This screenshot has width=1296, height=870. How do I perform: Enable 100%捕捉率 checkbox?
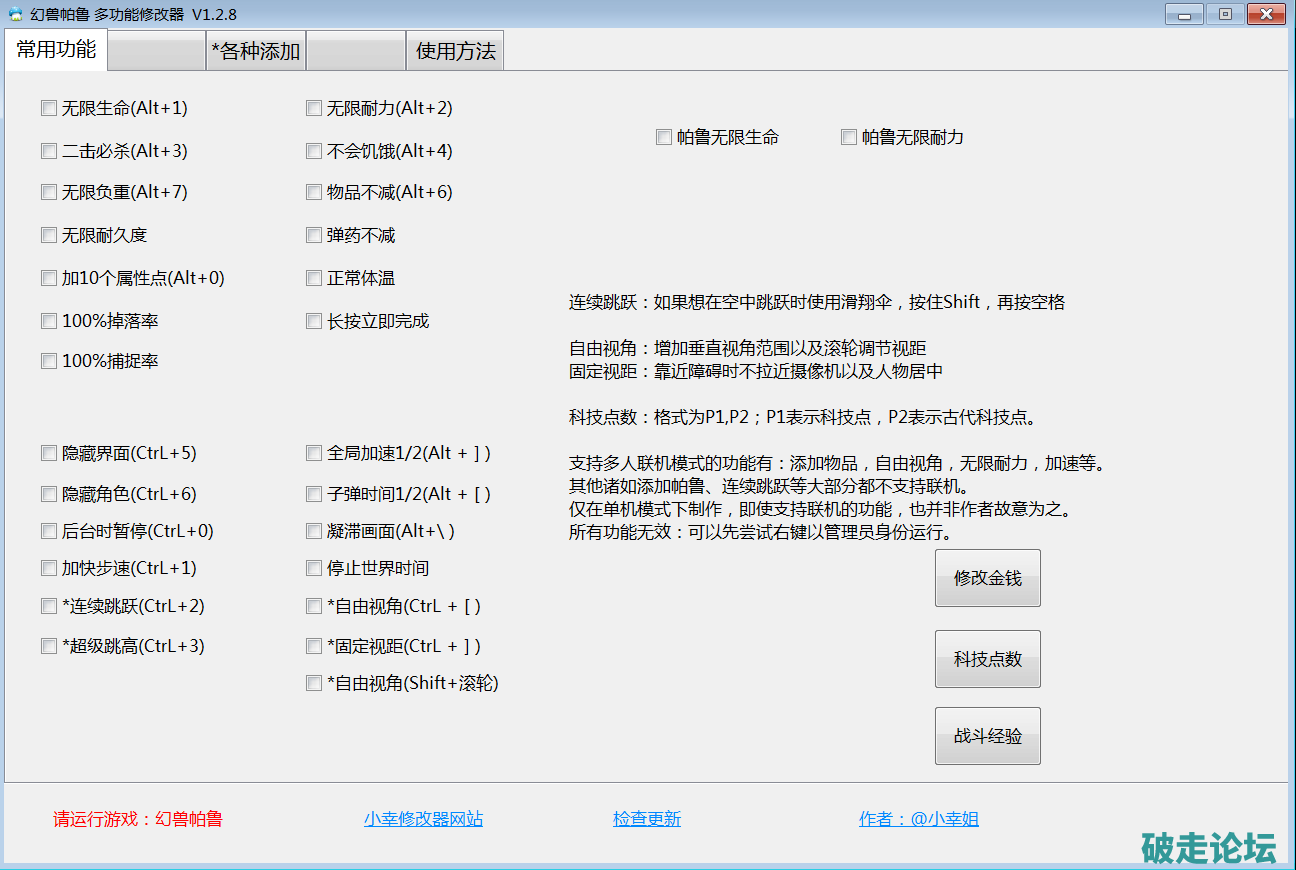[x=49, y=361]
